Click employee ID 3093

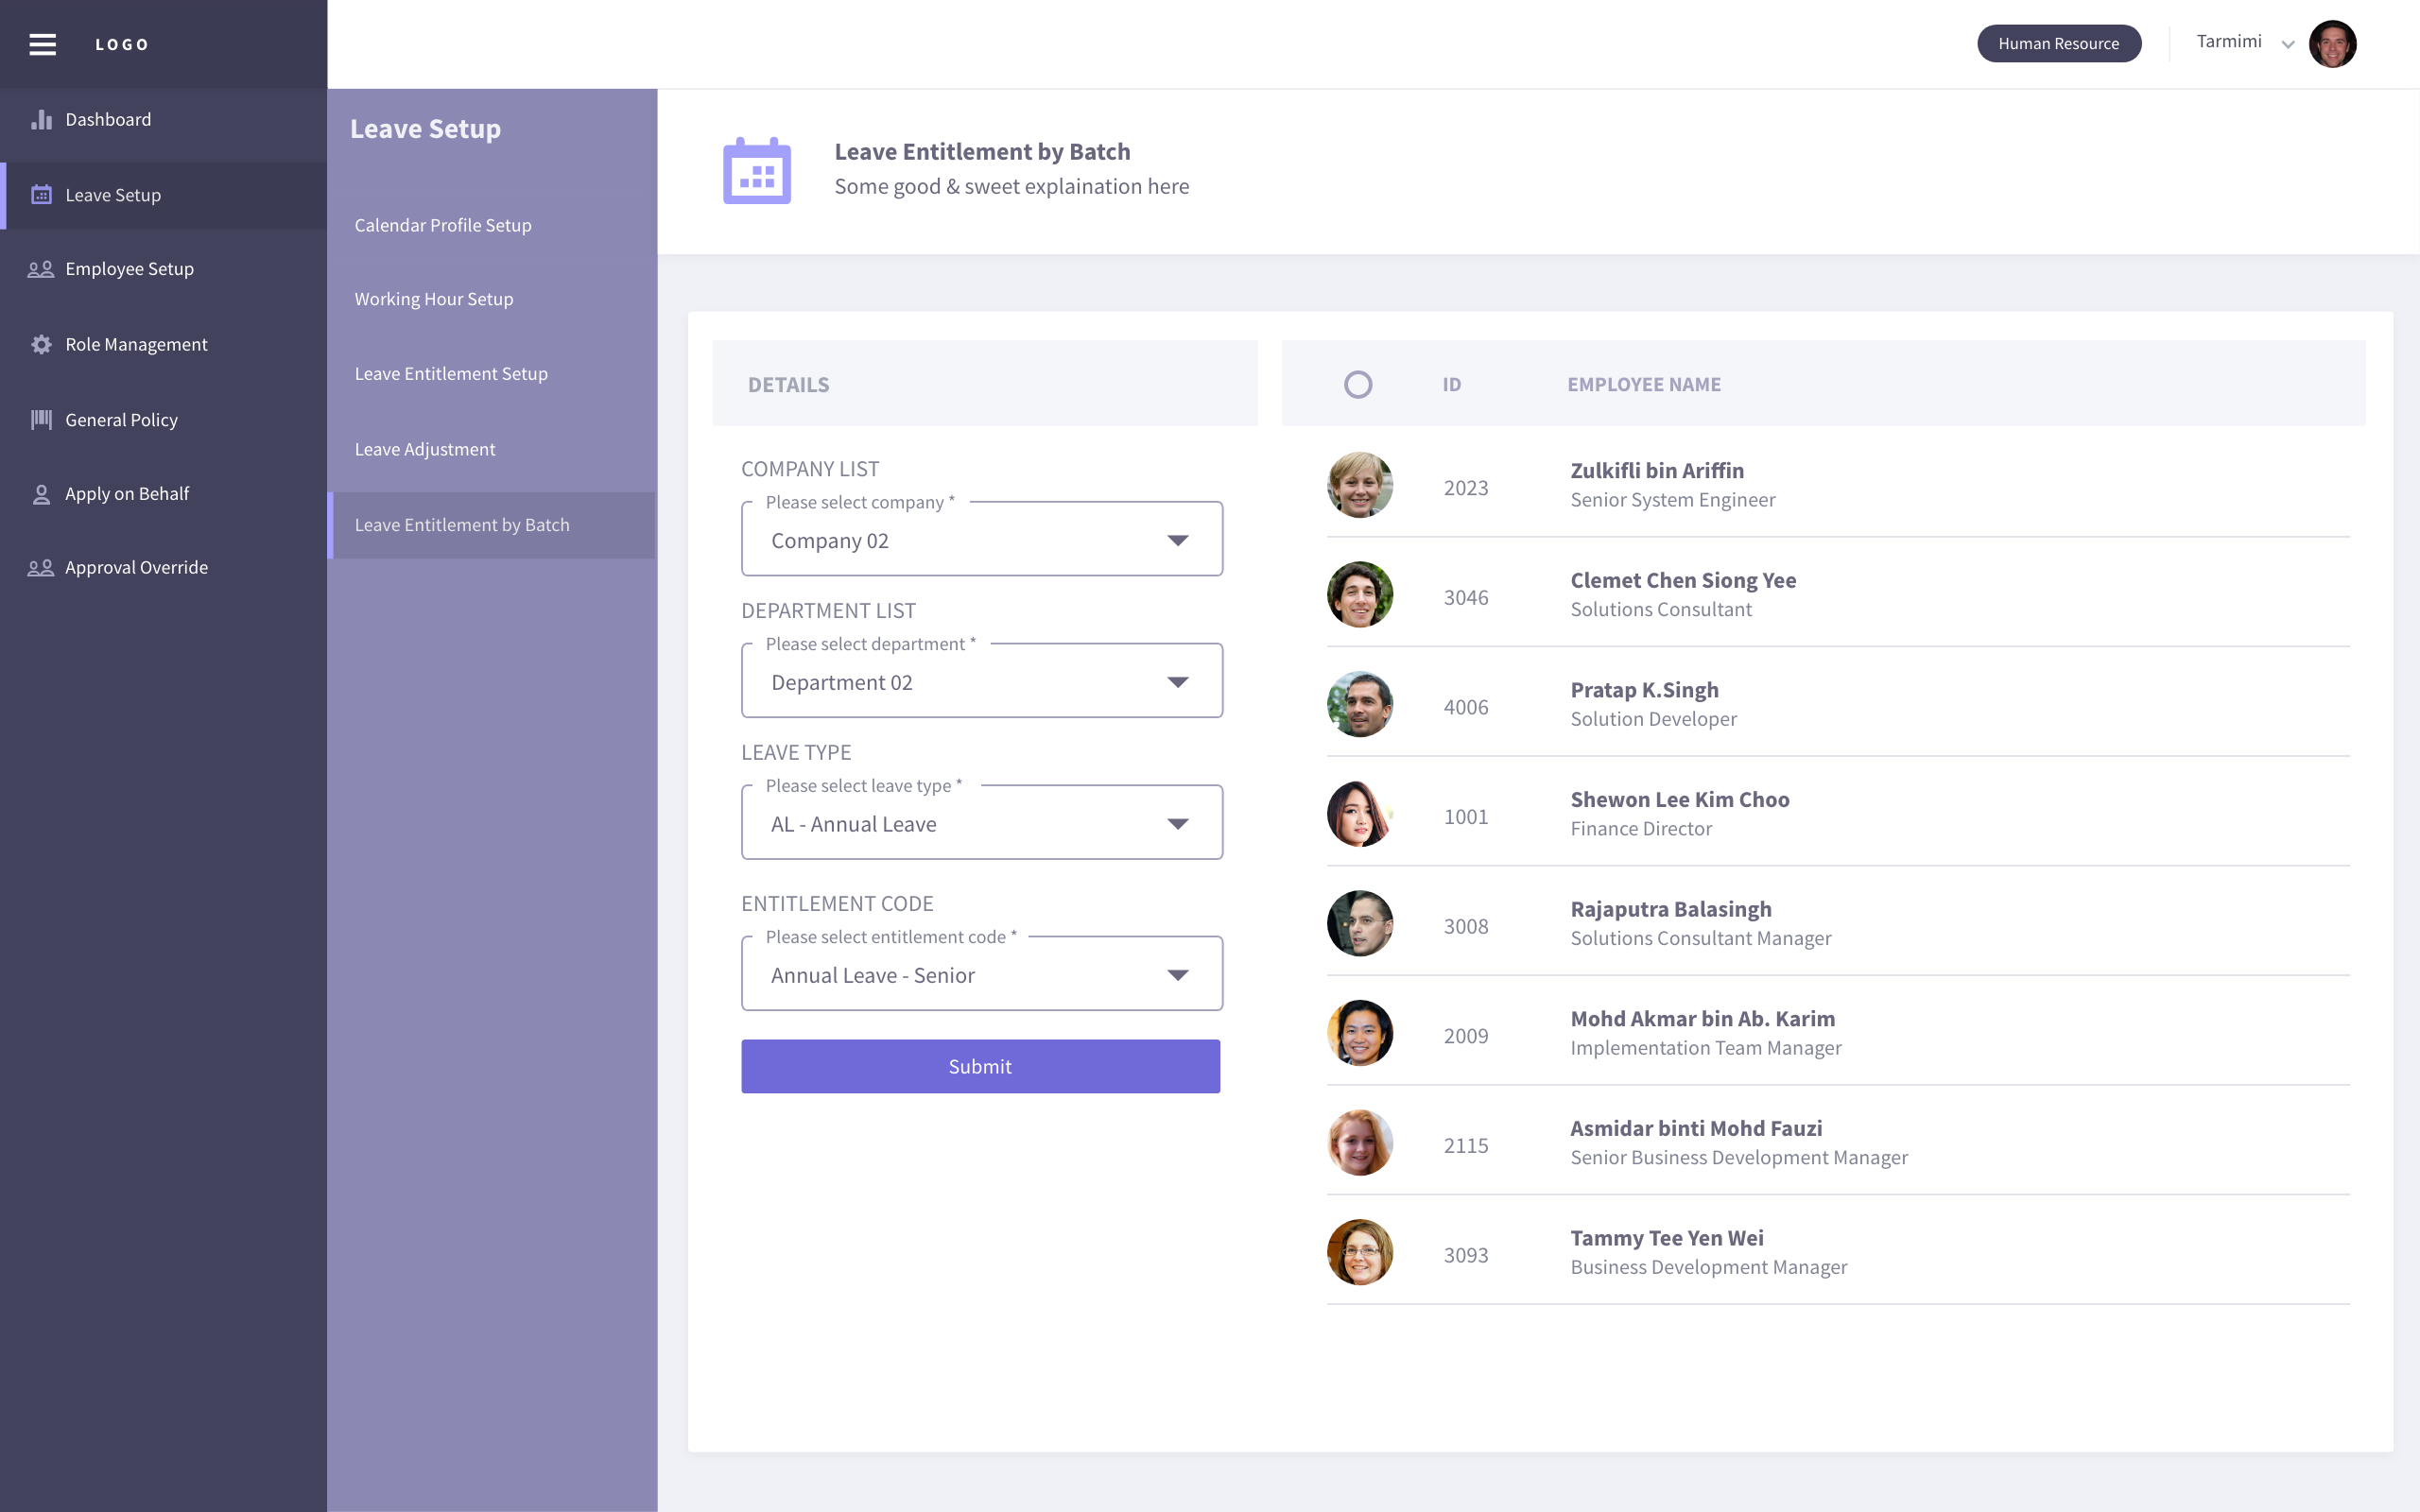pyautogui.click(x=1466, y=1255)
